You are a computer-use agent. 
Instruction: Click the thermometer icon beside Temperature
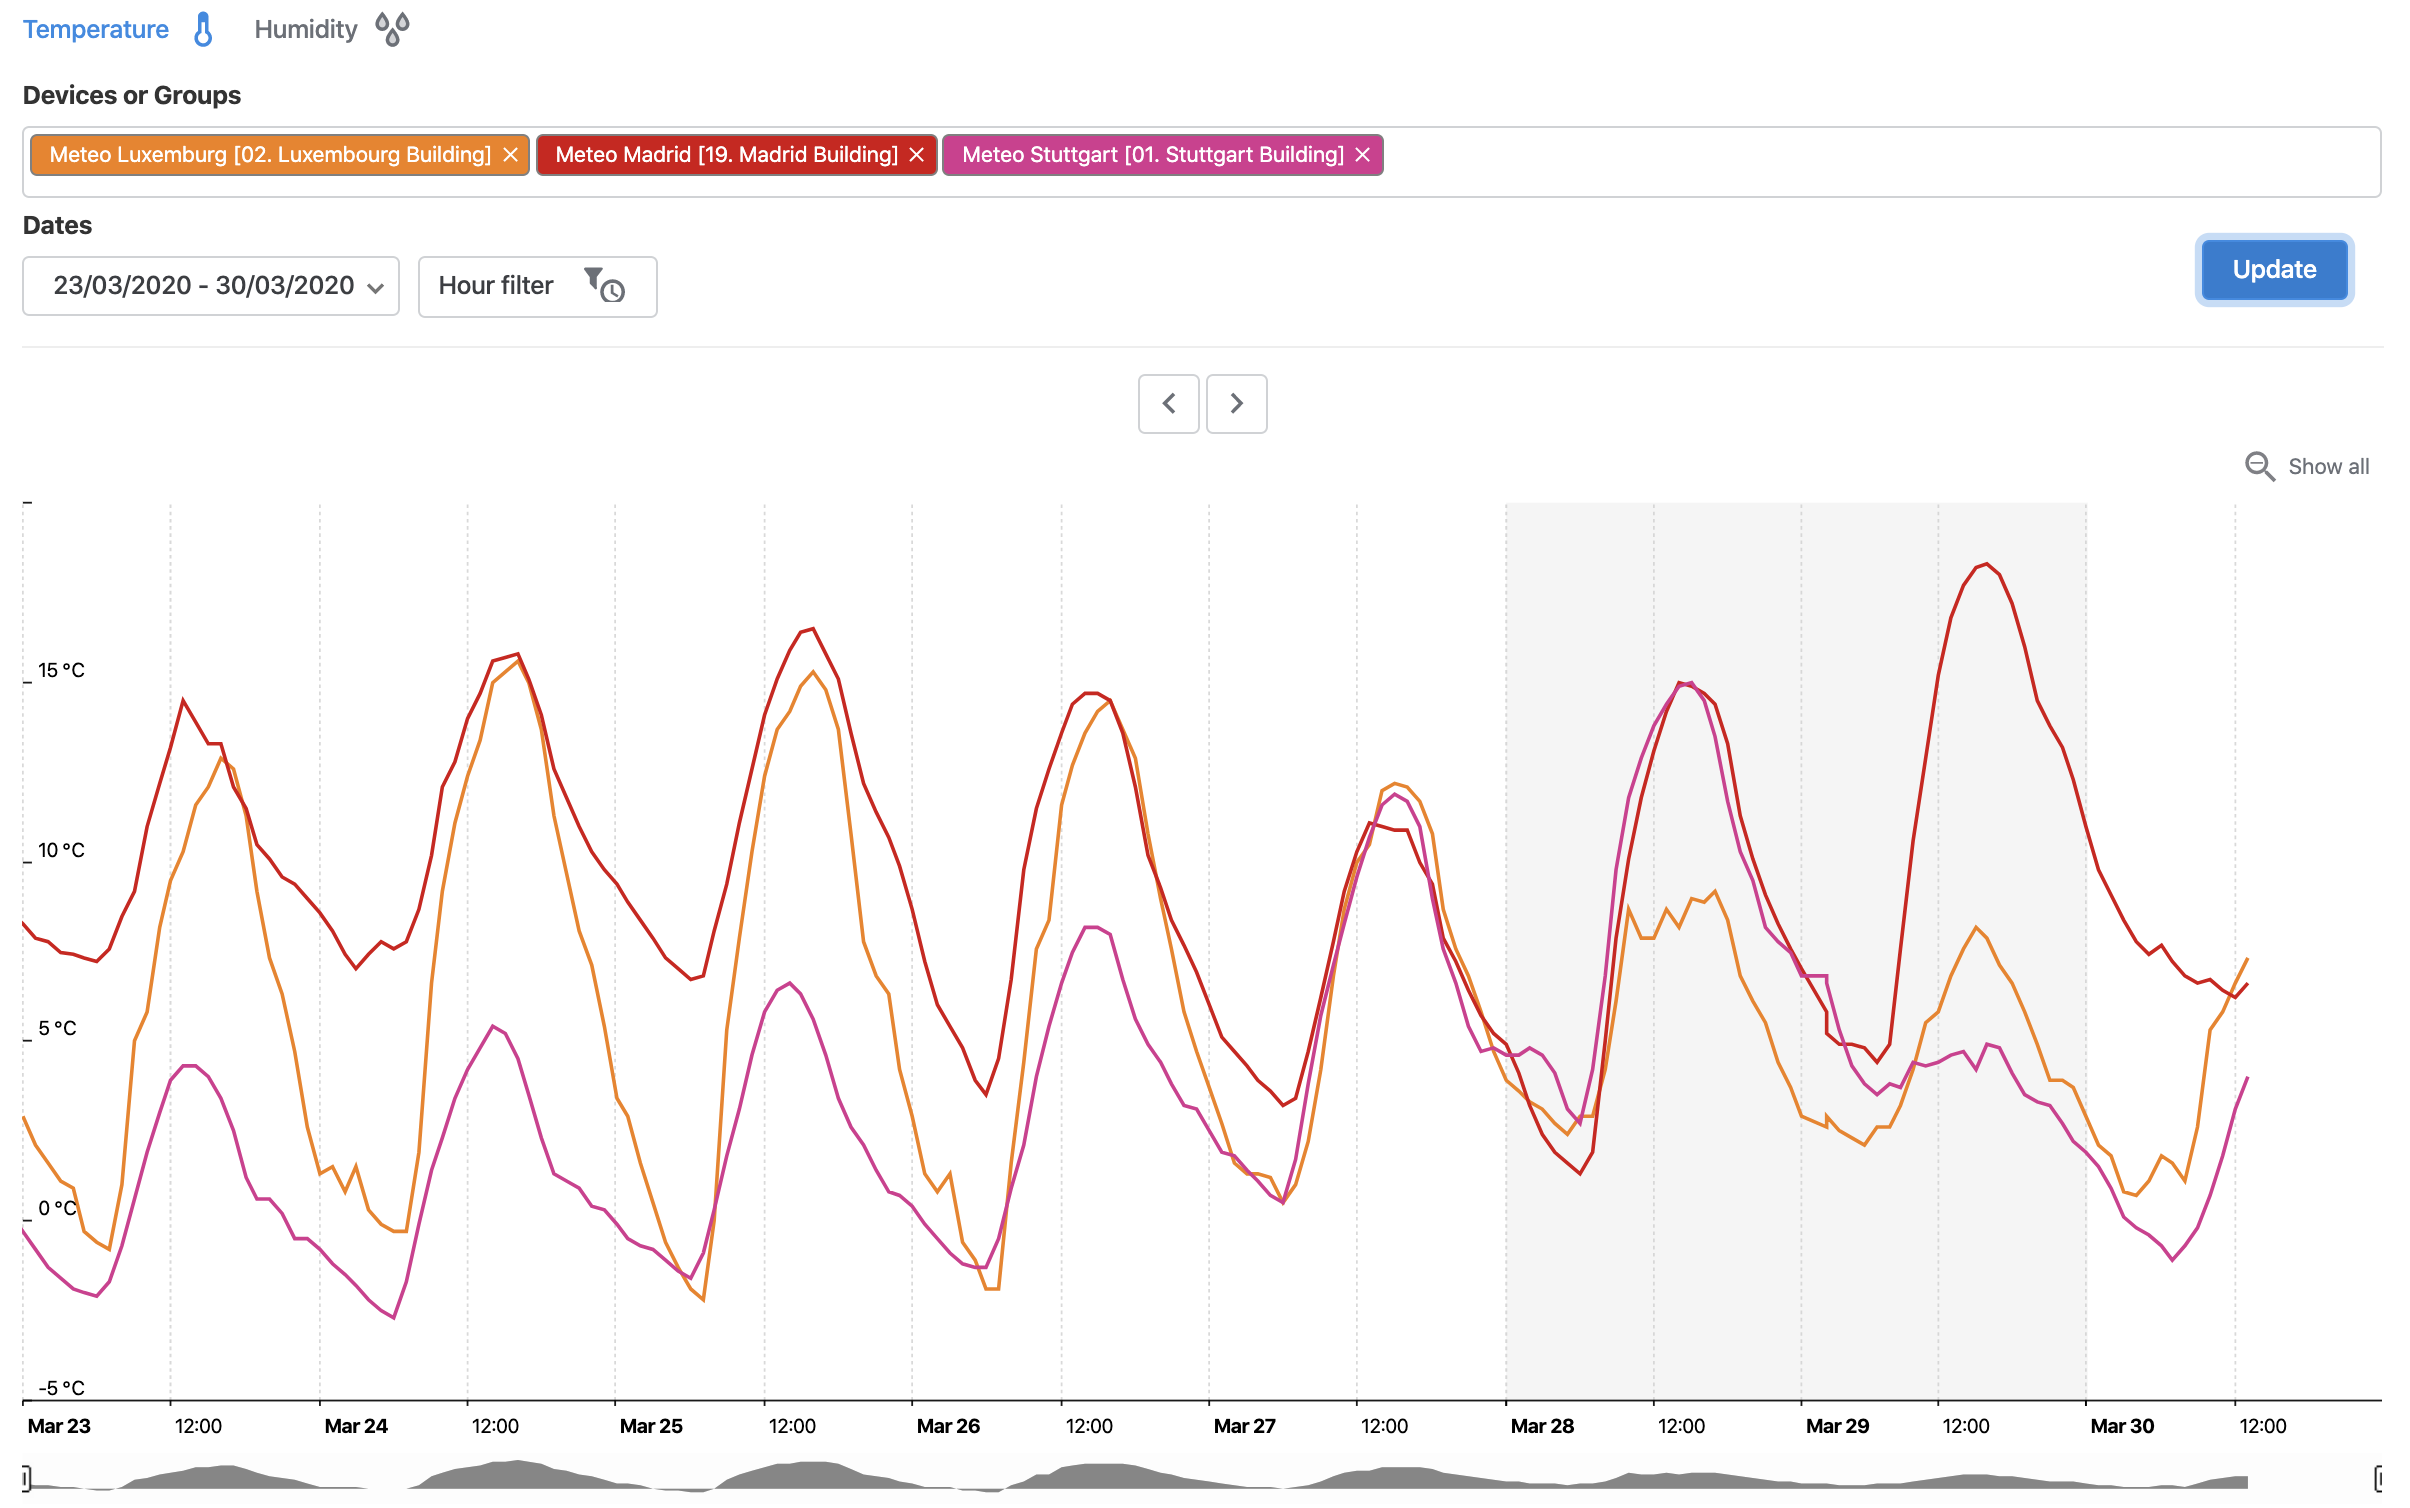tap(203, 30)
